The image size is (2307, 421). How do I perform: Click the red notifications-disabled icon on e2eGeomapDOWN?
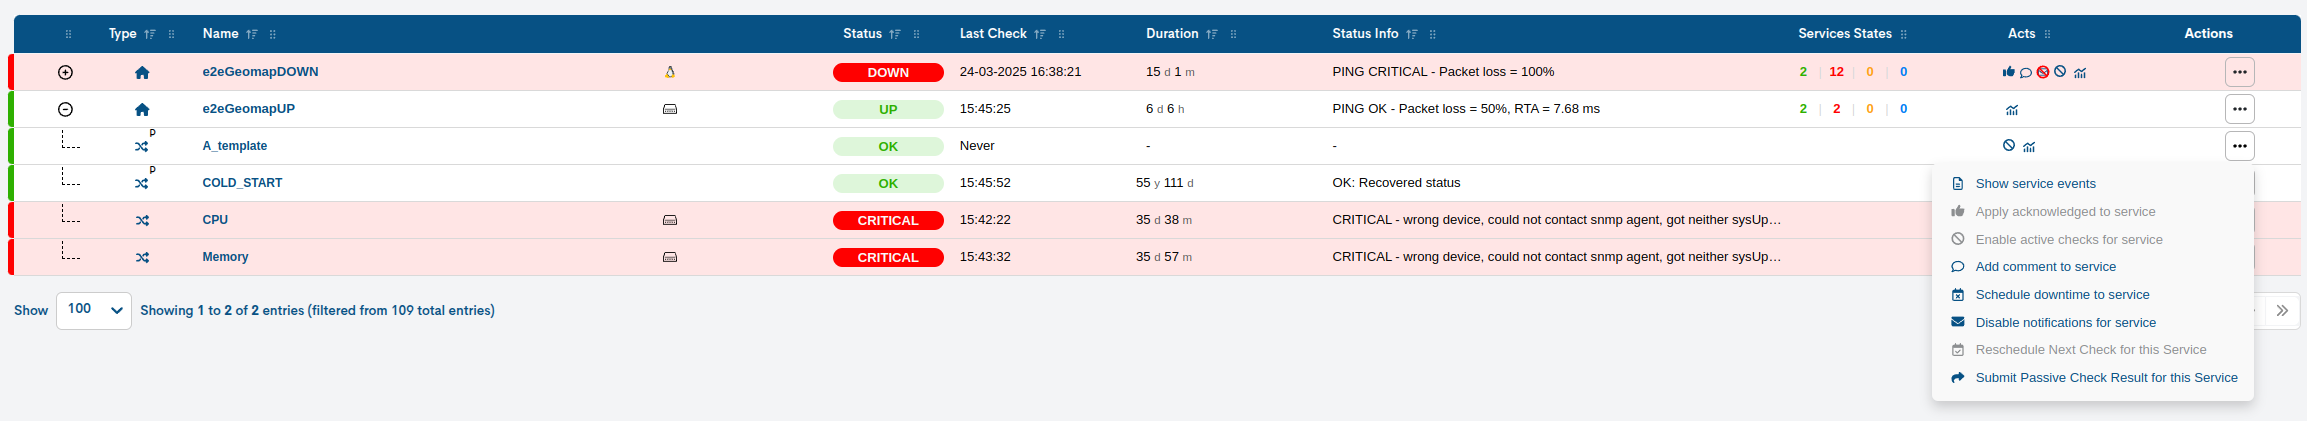[2043, 72]
